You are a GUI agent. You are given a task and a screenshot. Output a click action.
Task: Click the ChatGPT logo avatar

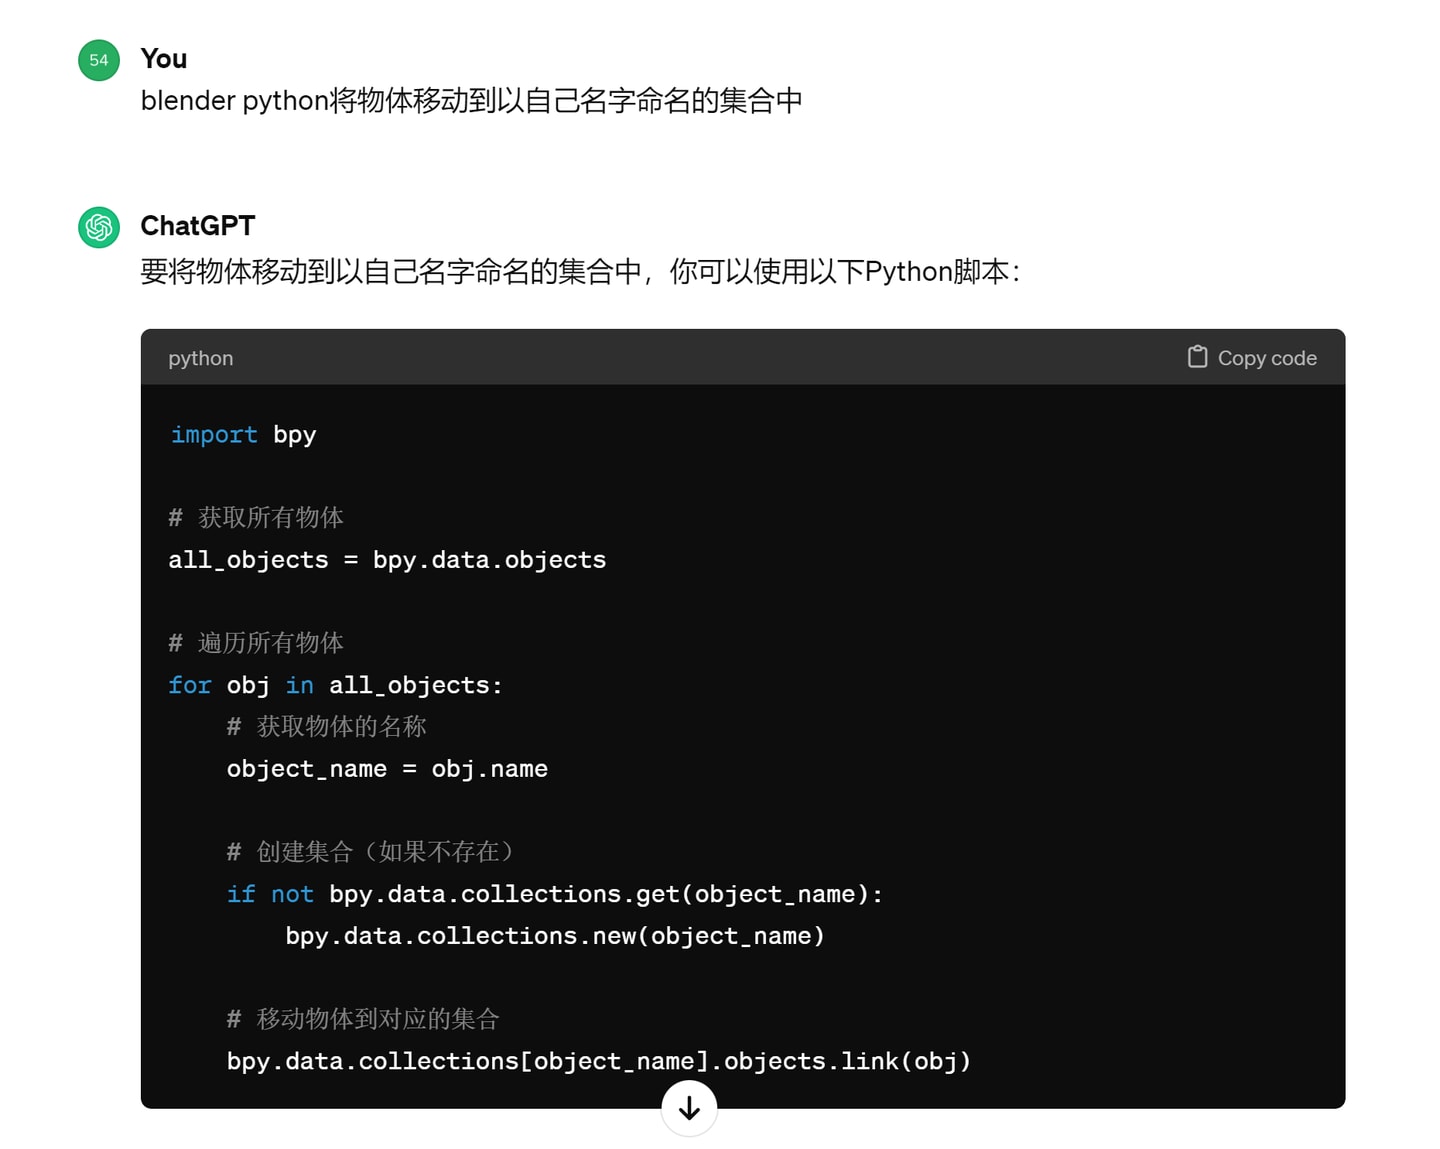(x=99, y=227)
